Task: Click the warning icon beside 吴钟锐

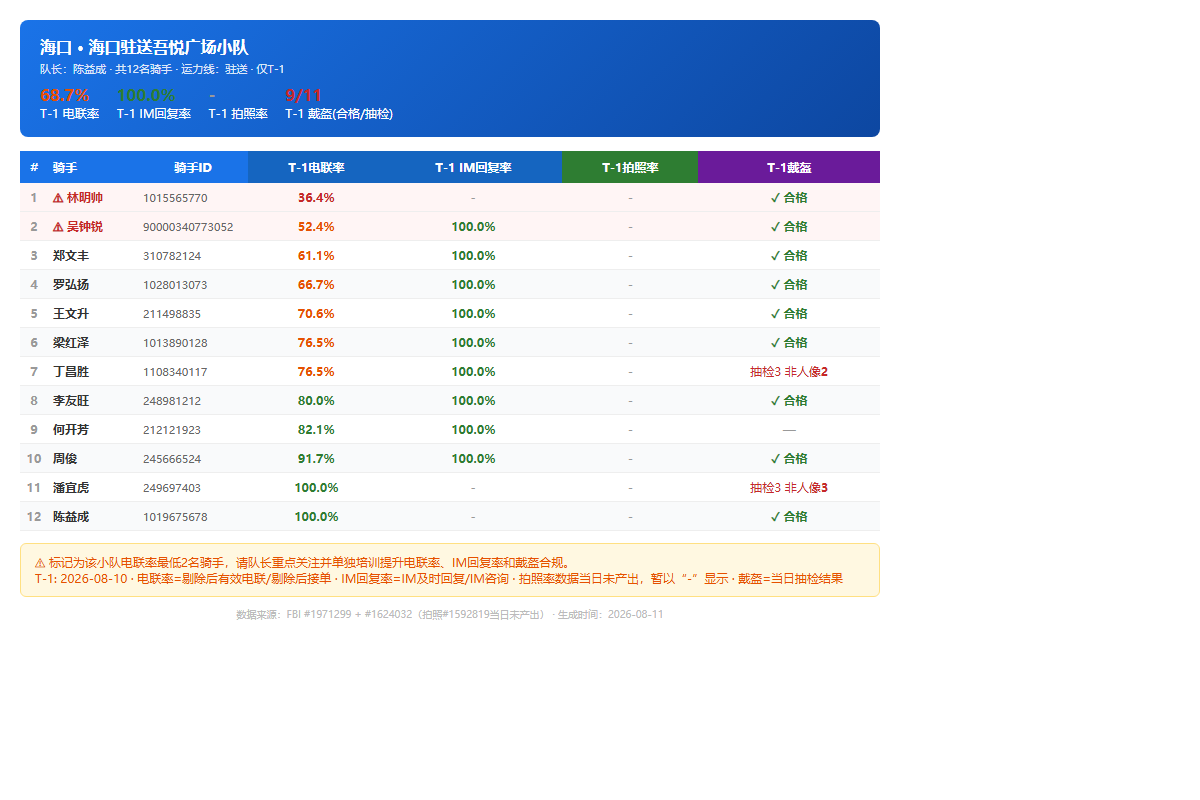Action: click(x=58, y=227)
